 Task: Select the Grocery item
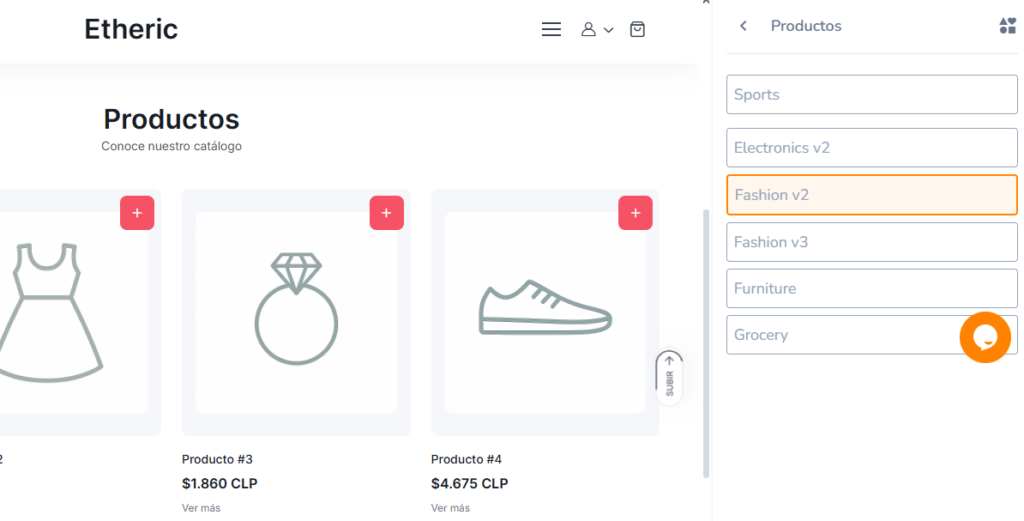840,335
